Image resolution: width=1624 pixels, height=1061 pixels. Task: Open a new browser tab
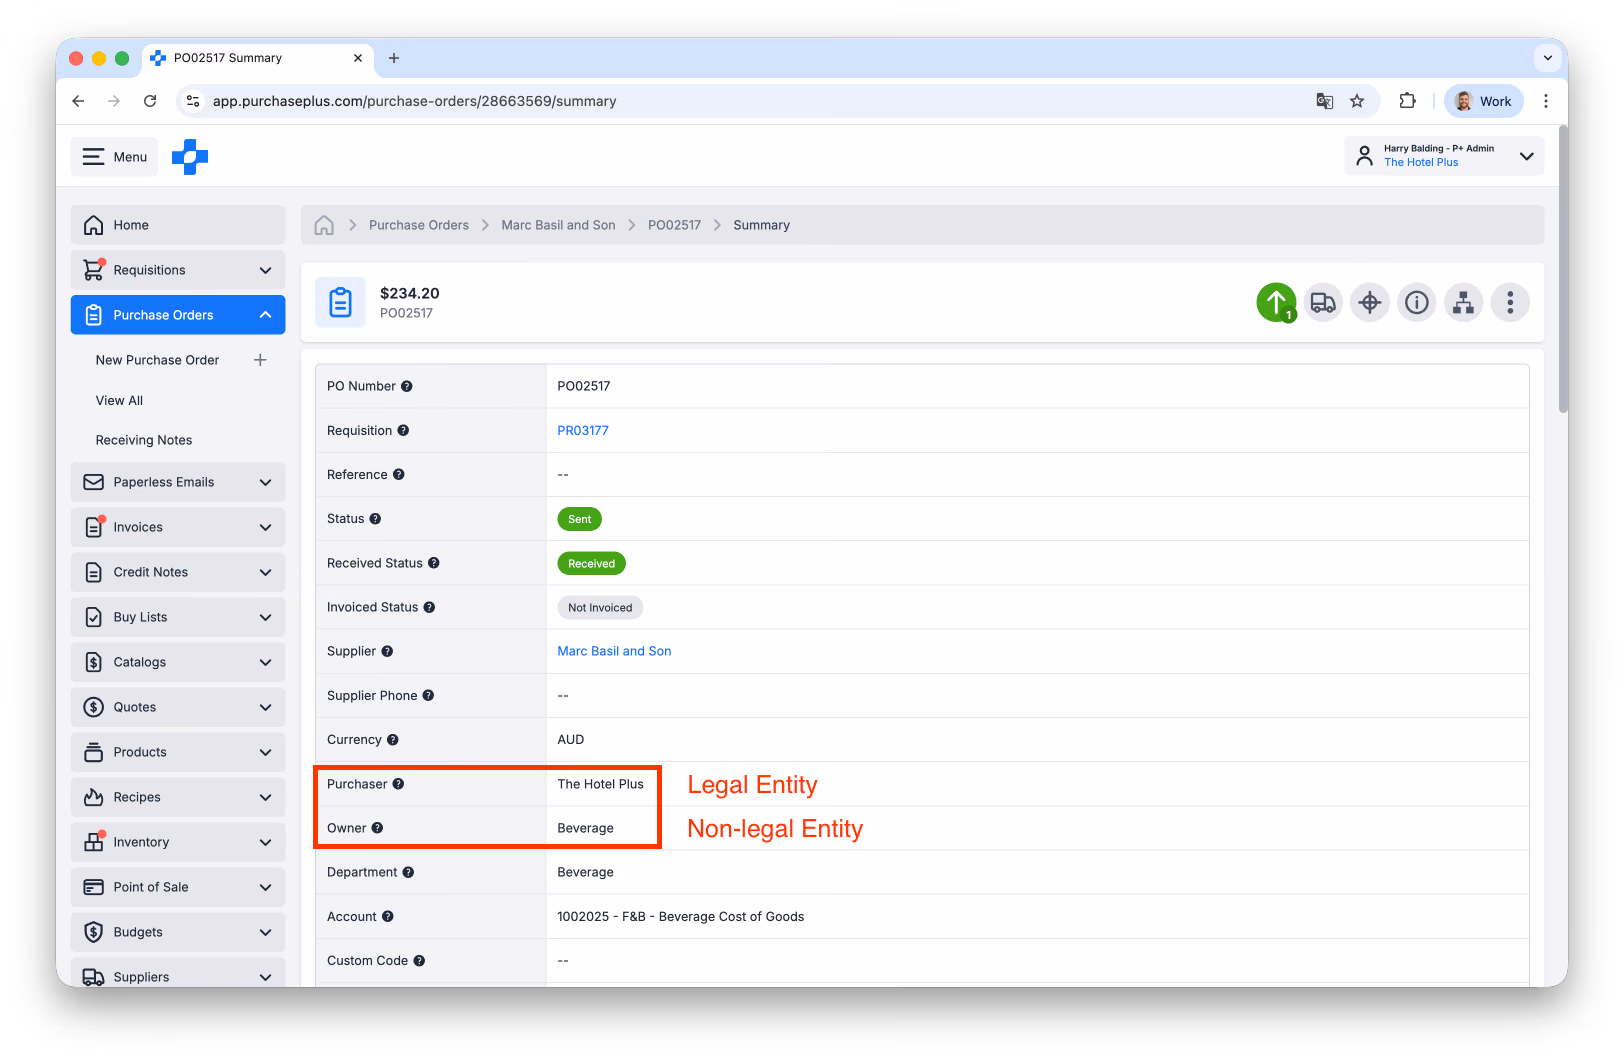tap(394, 58)
